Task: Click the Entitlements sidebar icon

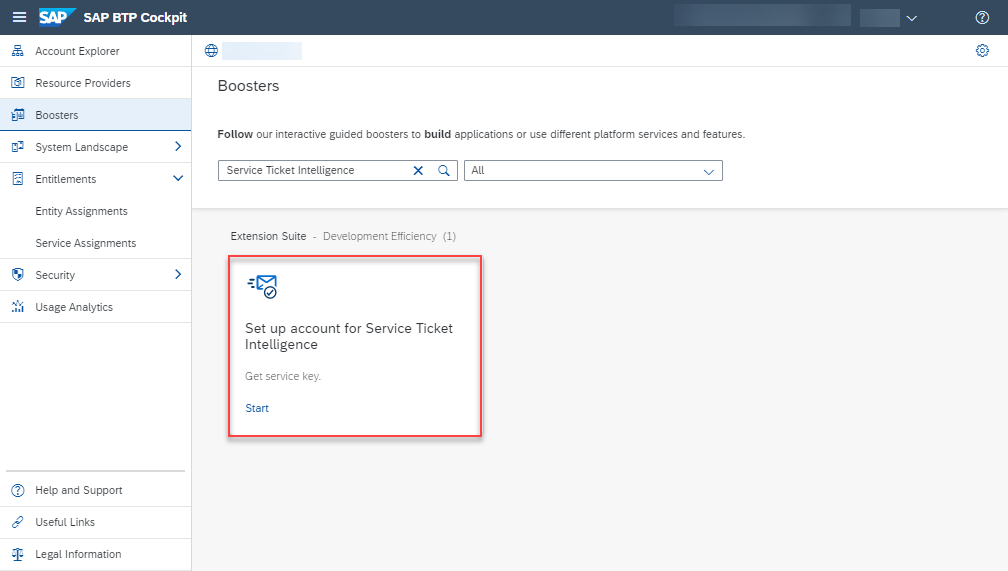Action: tap(18, 179)
